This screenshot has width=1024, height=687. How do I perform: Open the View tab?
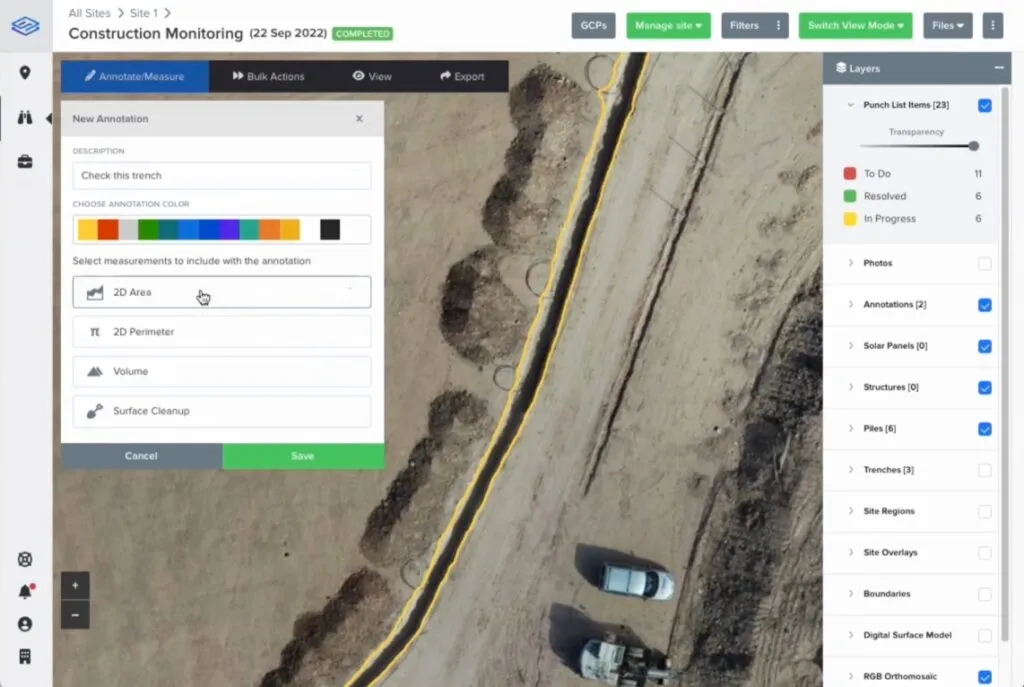point(372,76)
